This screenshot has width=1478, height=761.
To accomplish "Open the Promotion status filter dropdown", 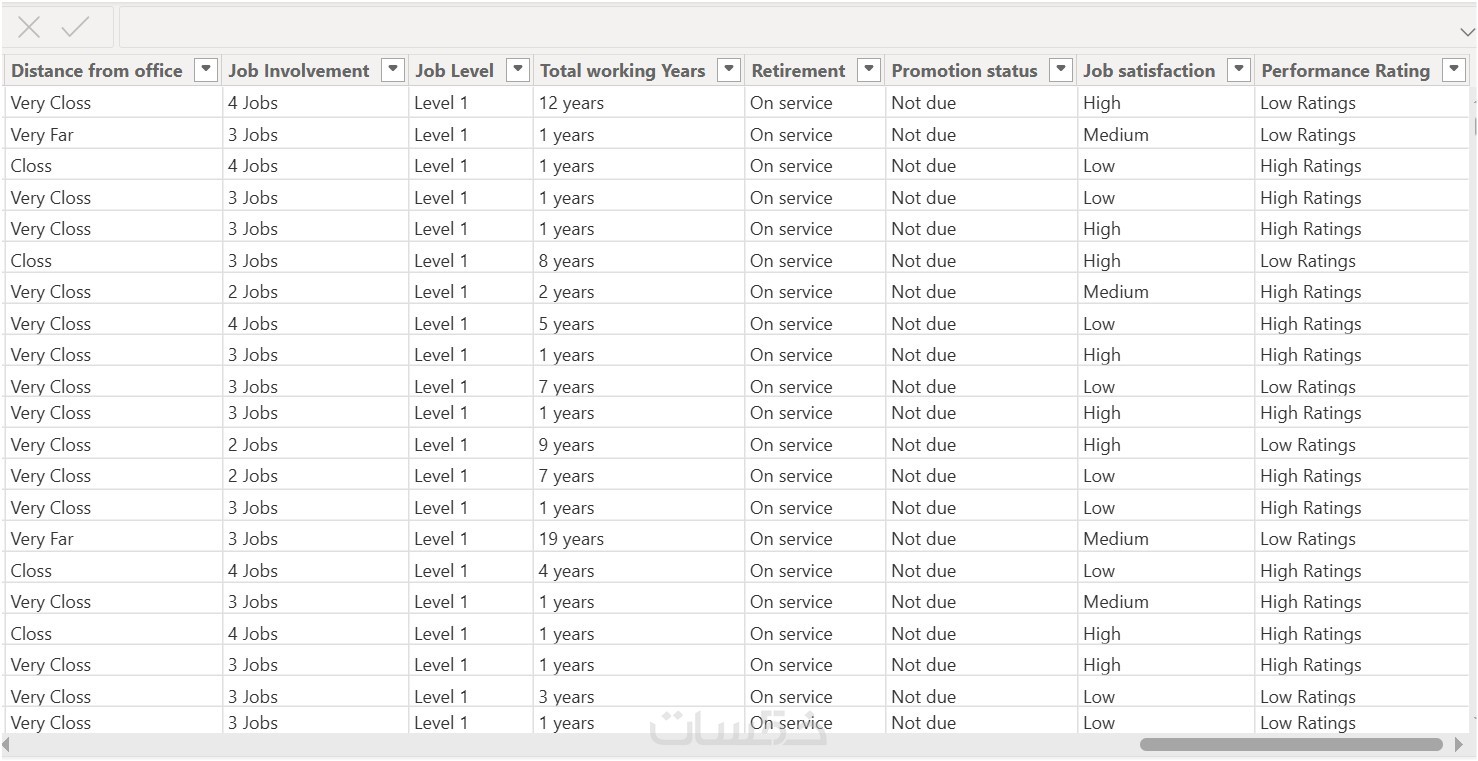I will 1061,70.
